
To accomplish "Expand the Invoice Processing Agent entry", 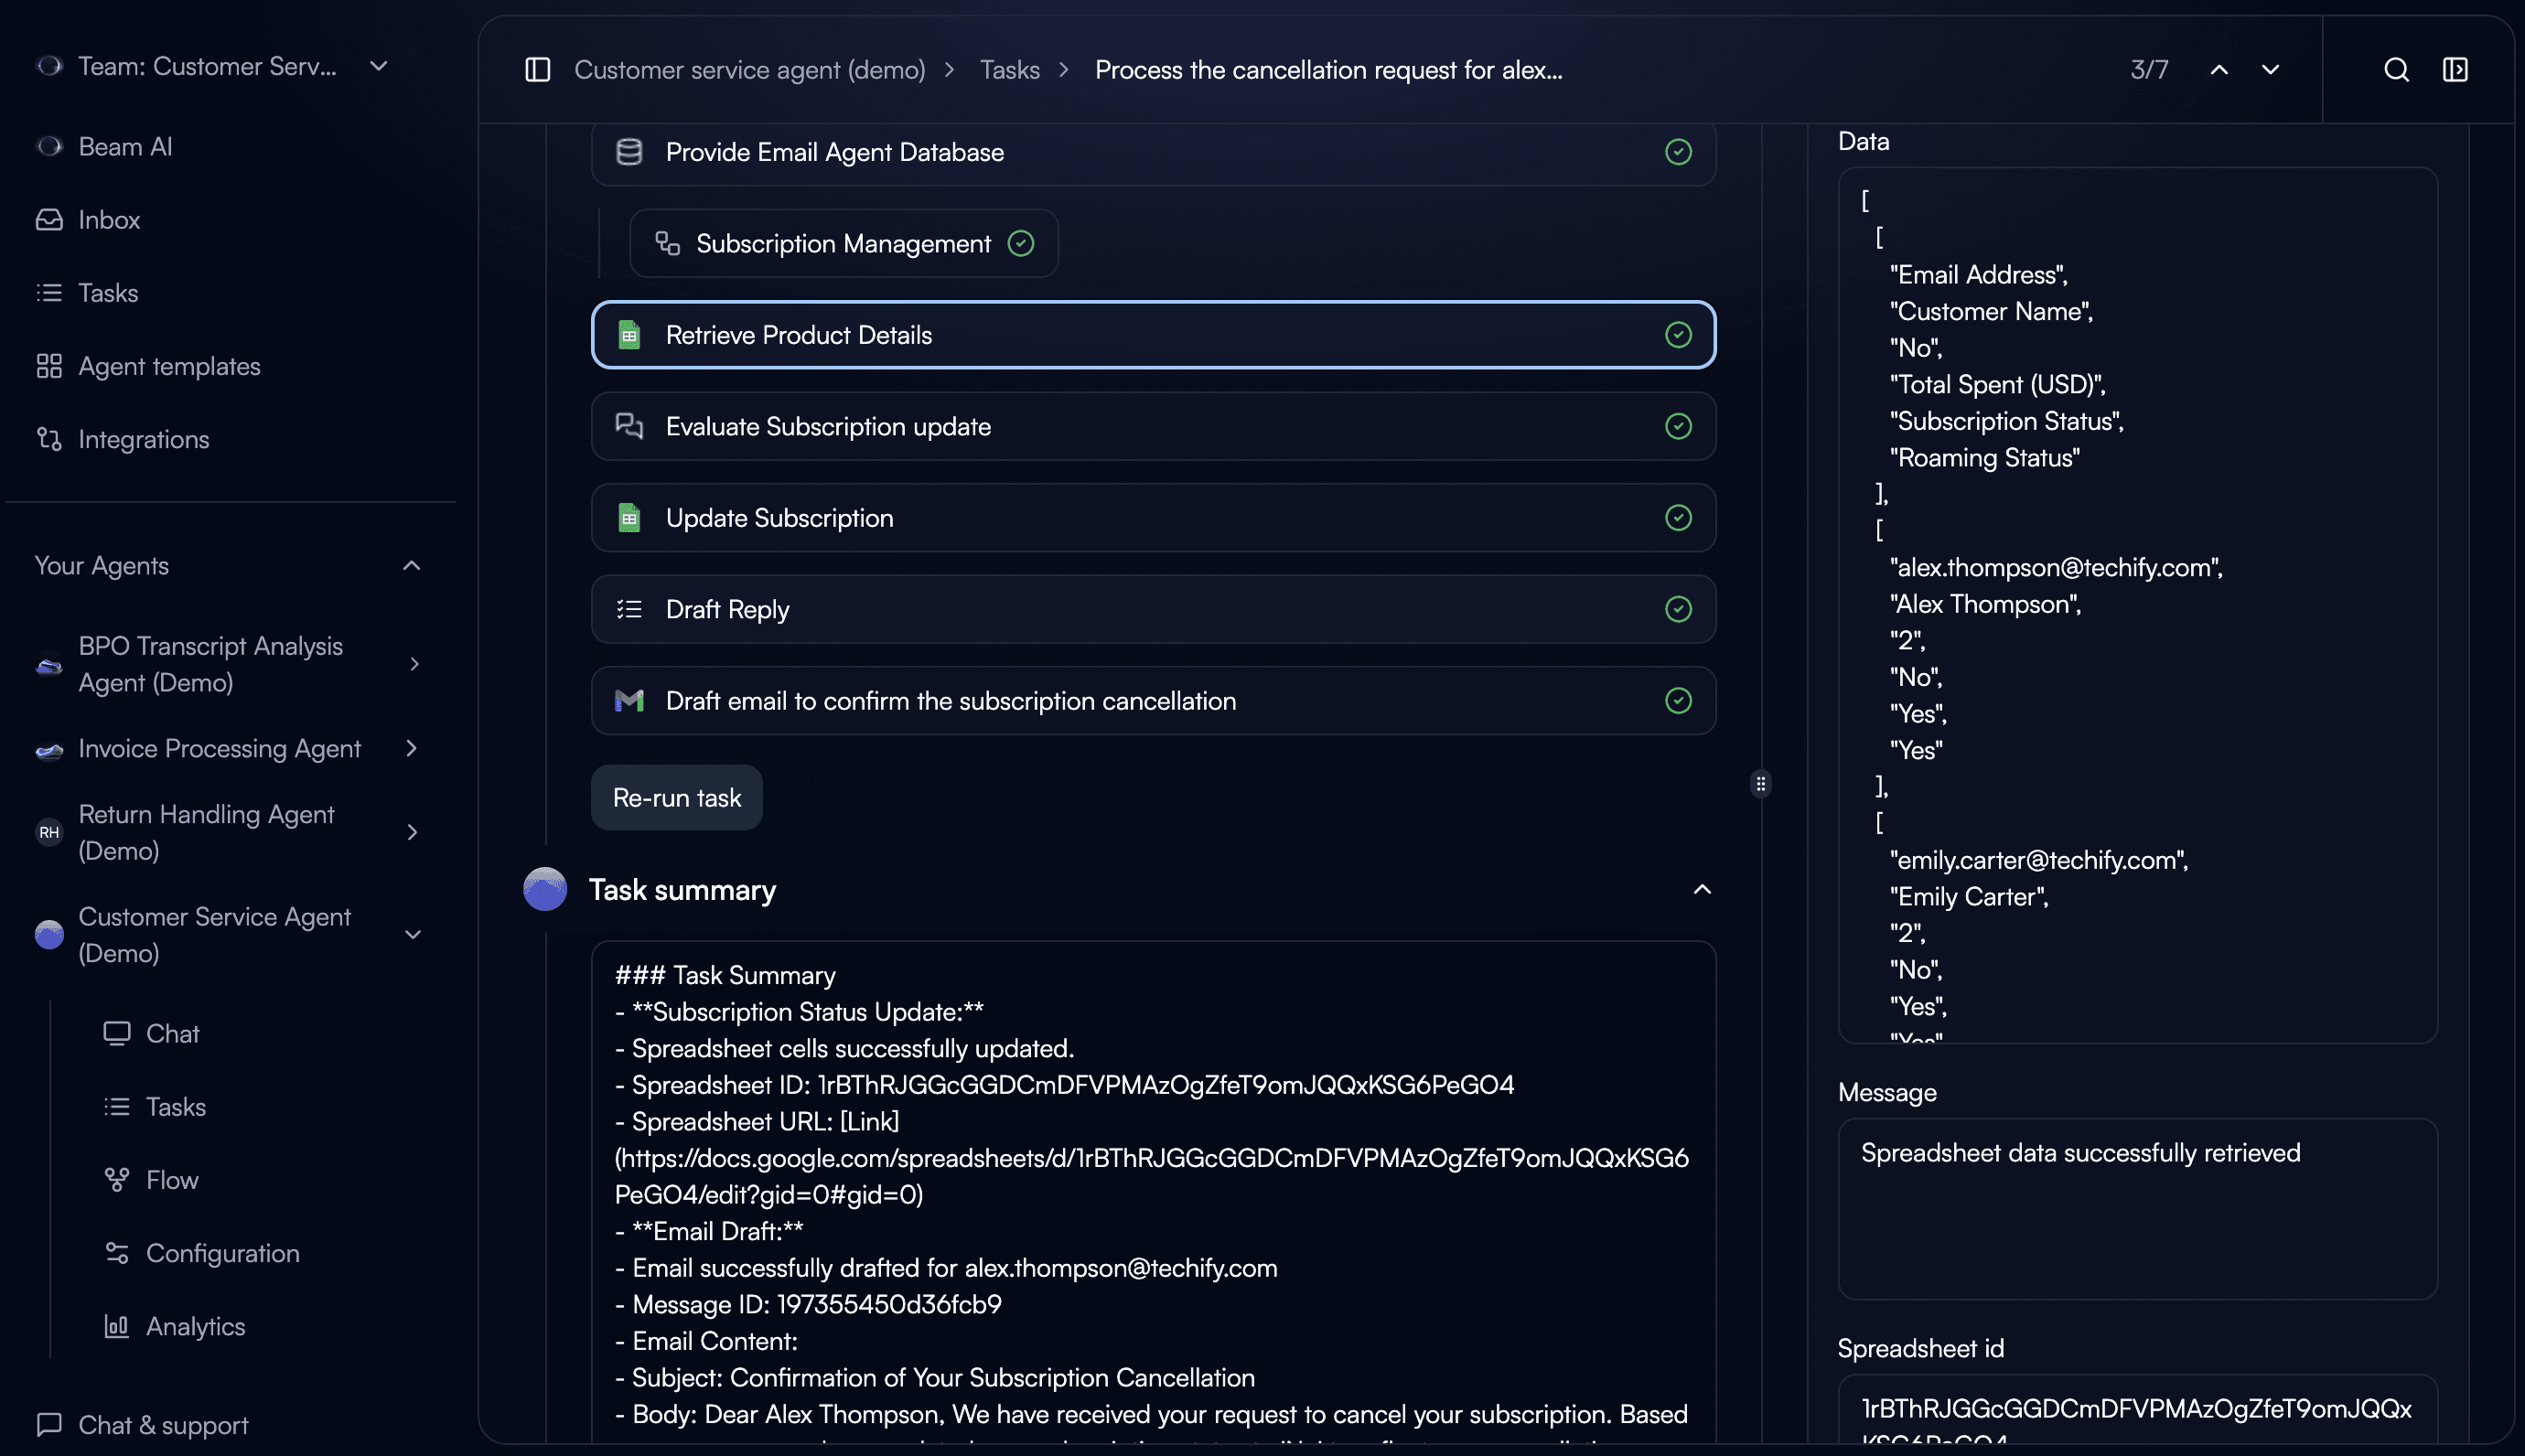I will [412, 748].
